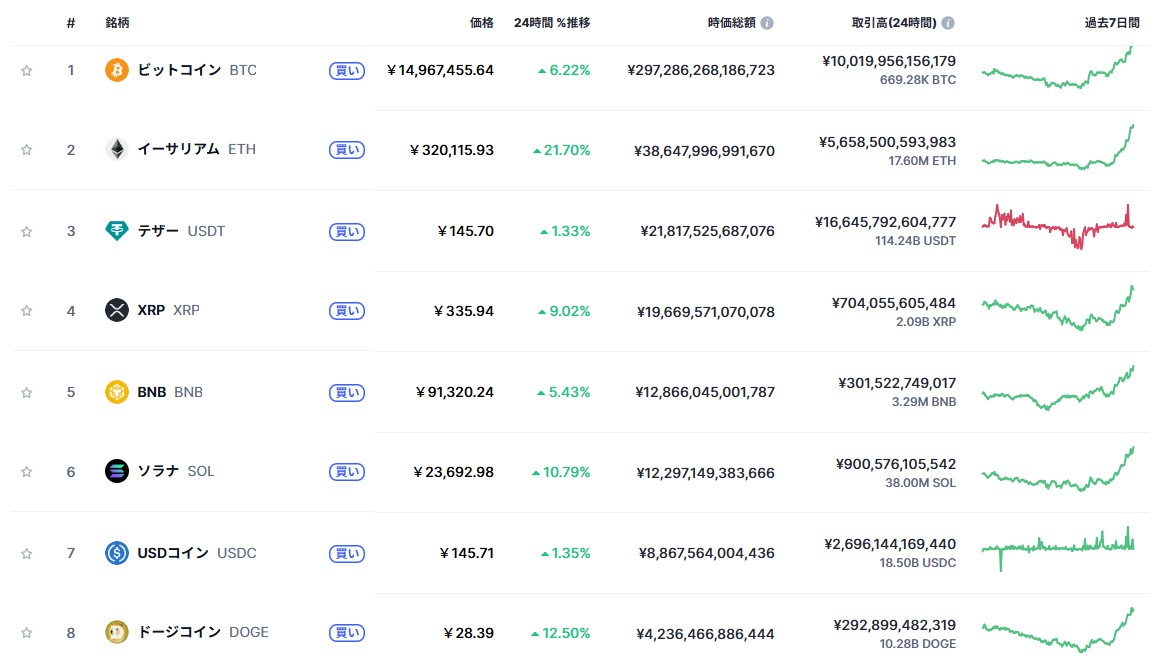Click the Solana logo icon
Viewport: 1162px width, 658px height.
click(116, 471)
